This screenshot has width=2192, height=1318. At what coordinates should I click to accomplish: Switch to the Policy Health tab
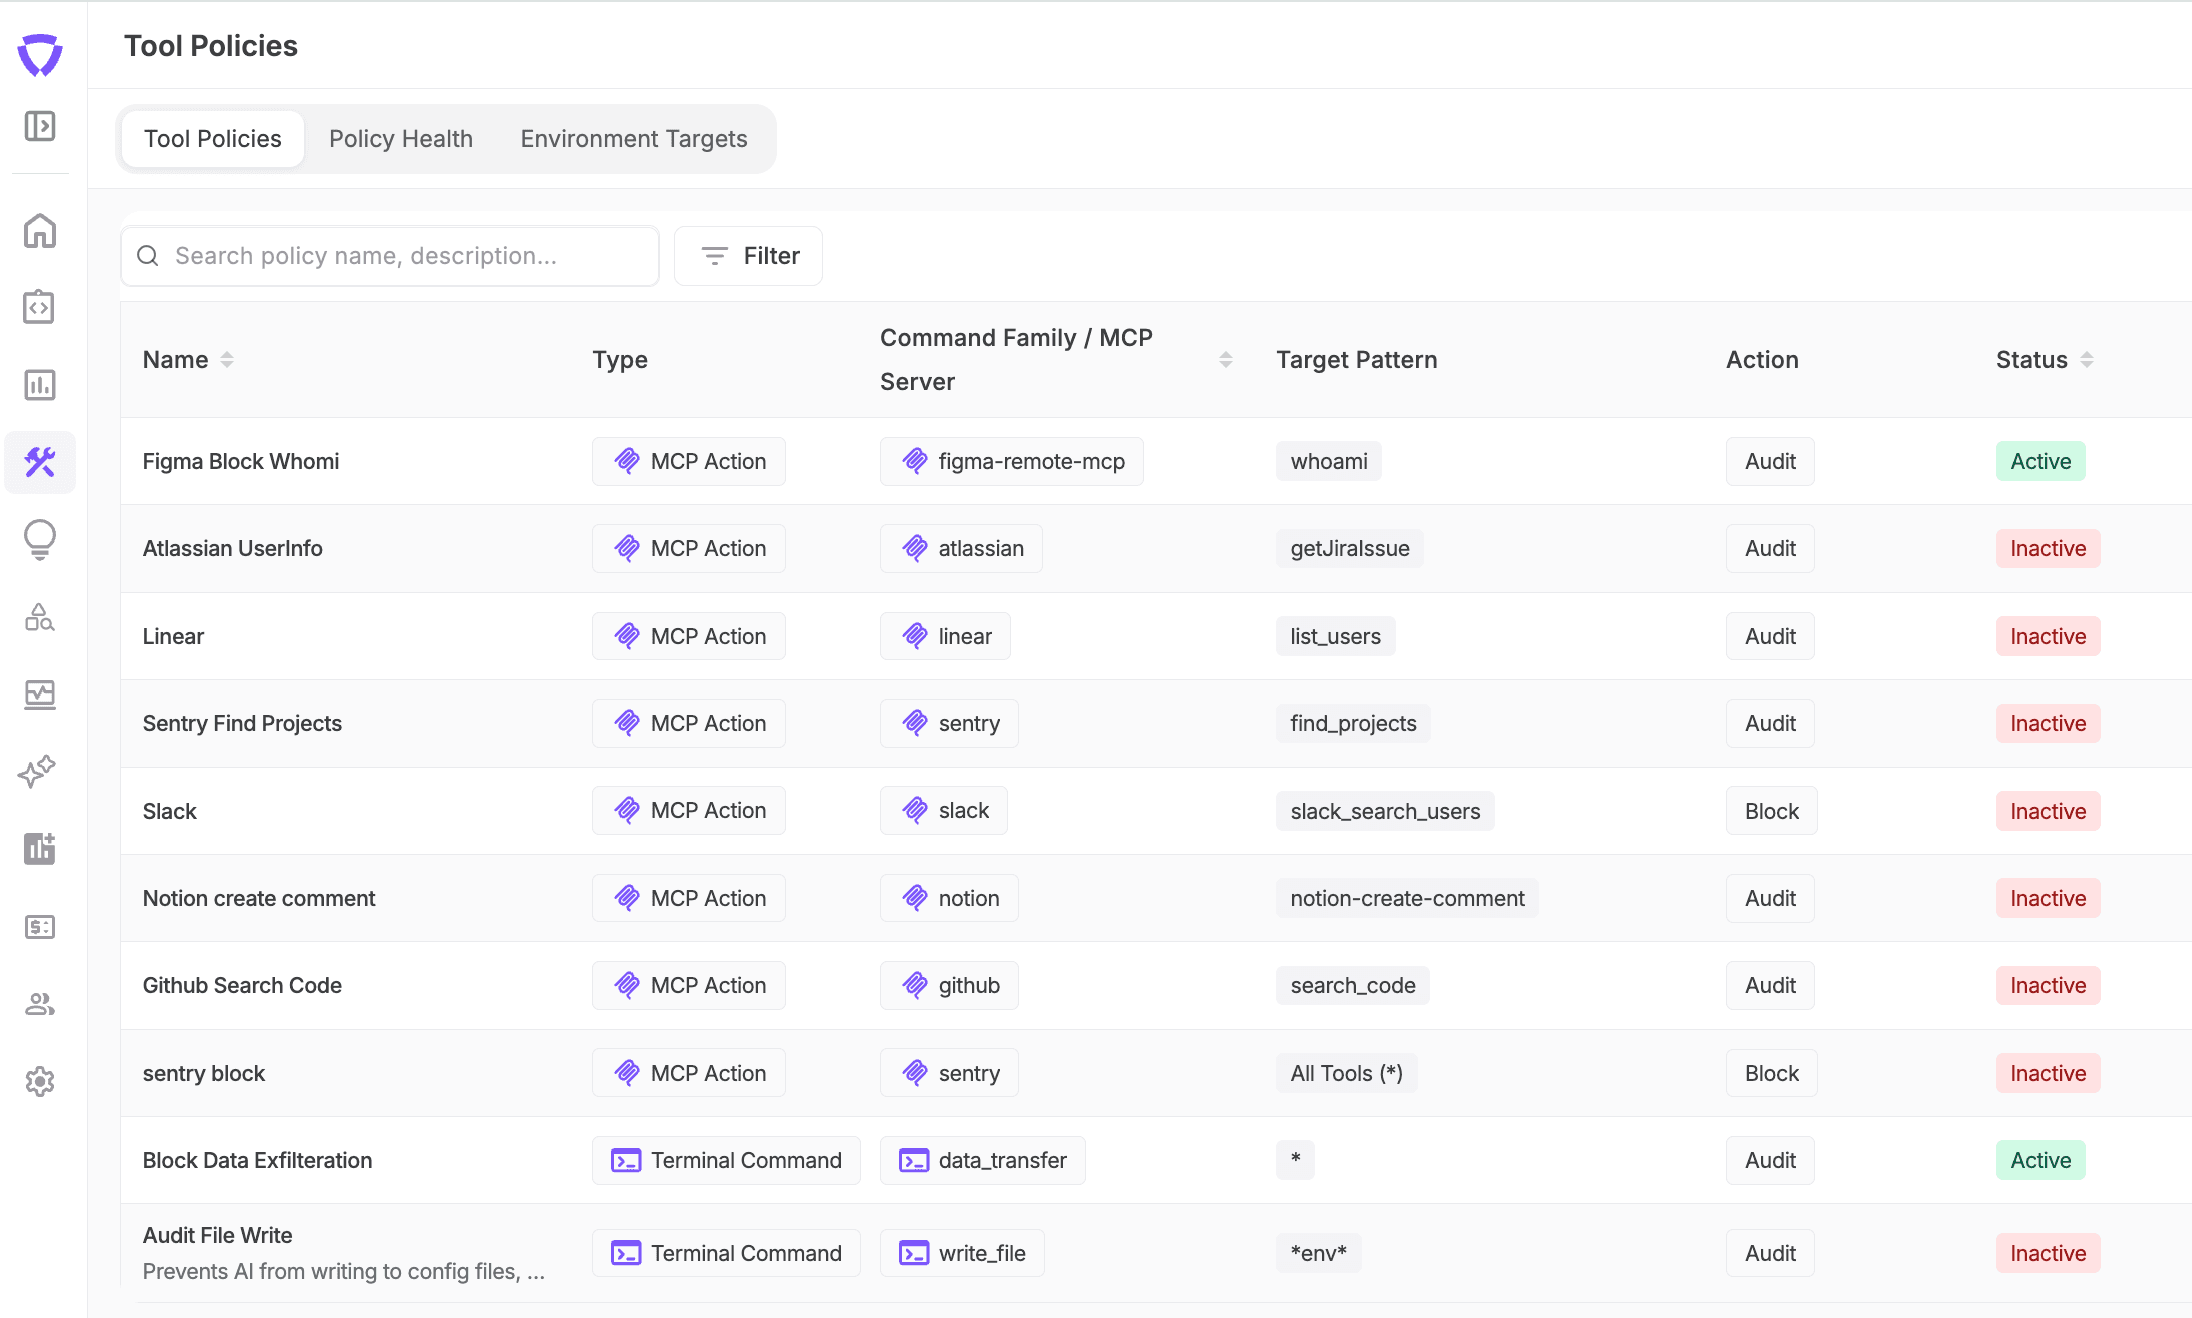[401, 138]
